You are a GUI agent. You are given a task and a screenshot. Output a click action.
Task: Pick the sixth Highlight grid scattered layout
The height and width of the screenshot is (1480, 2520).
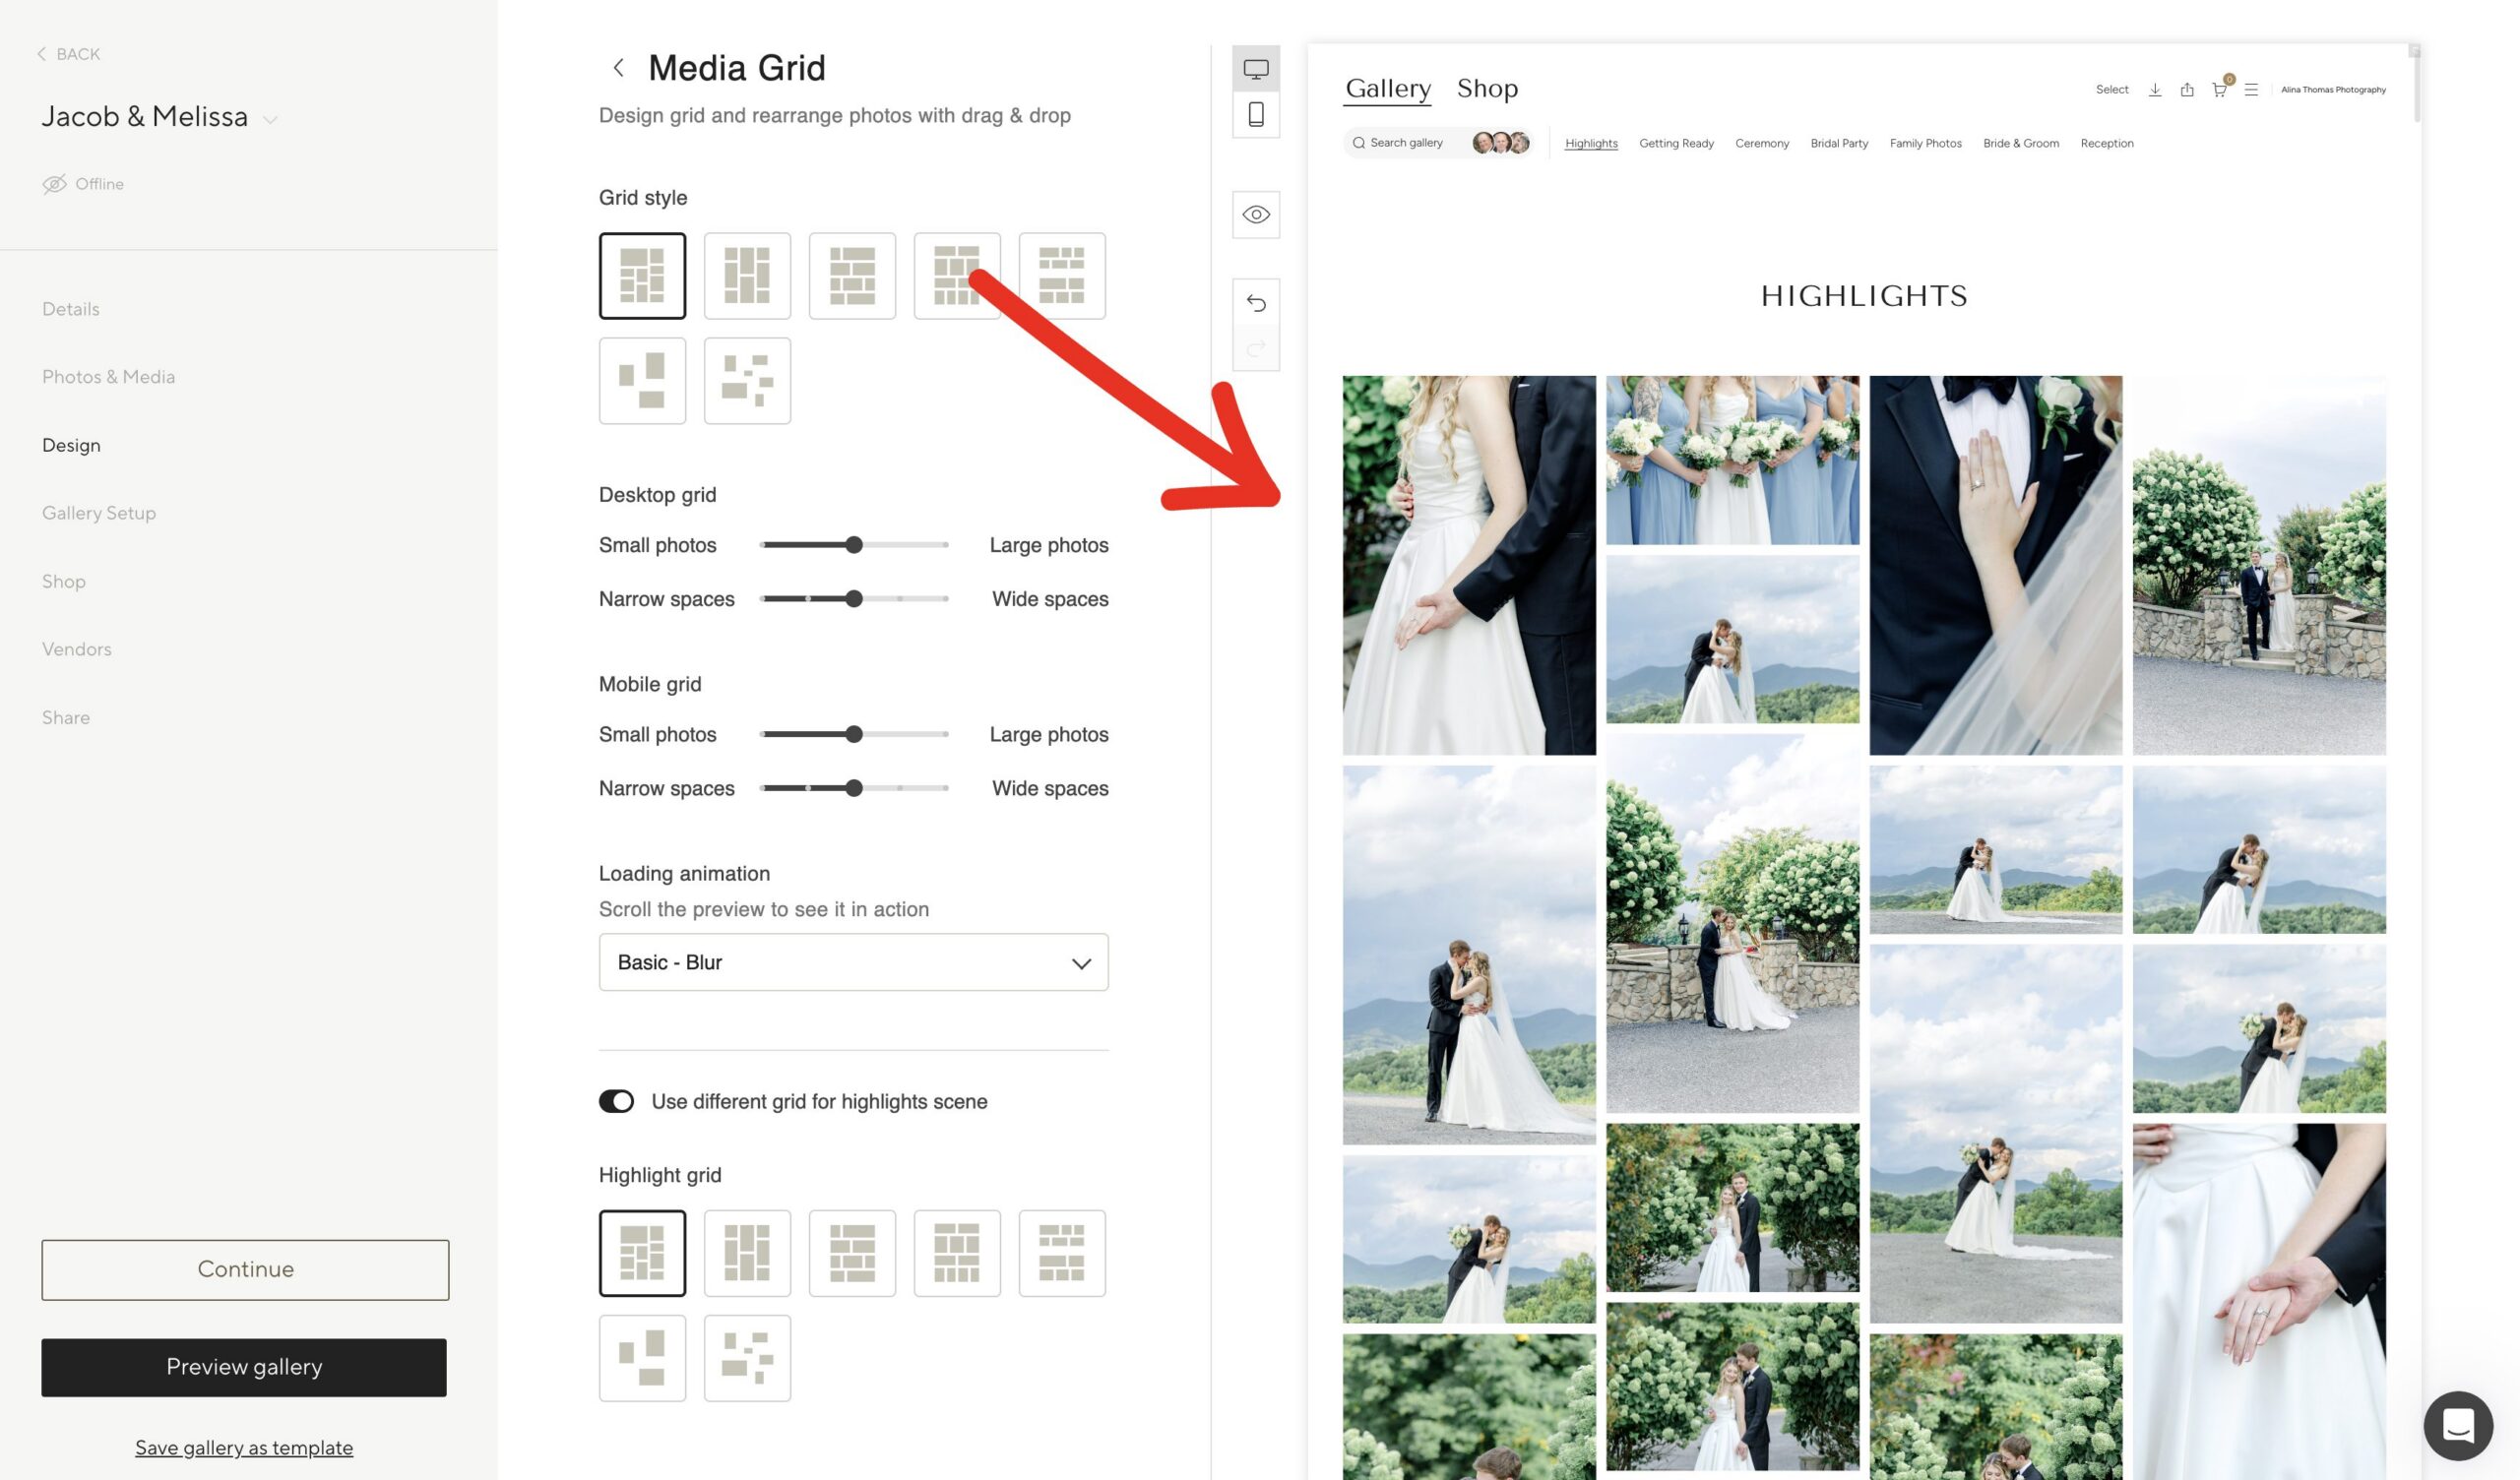tap(642, 1358)
